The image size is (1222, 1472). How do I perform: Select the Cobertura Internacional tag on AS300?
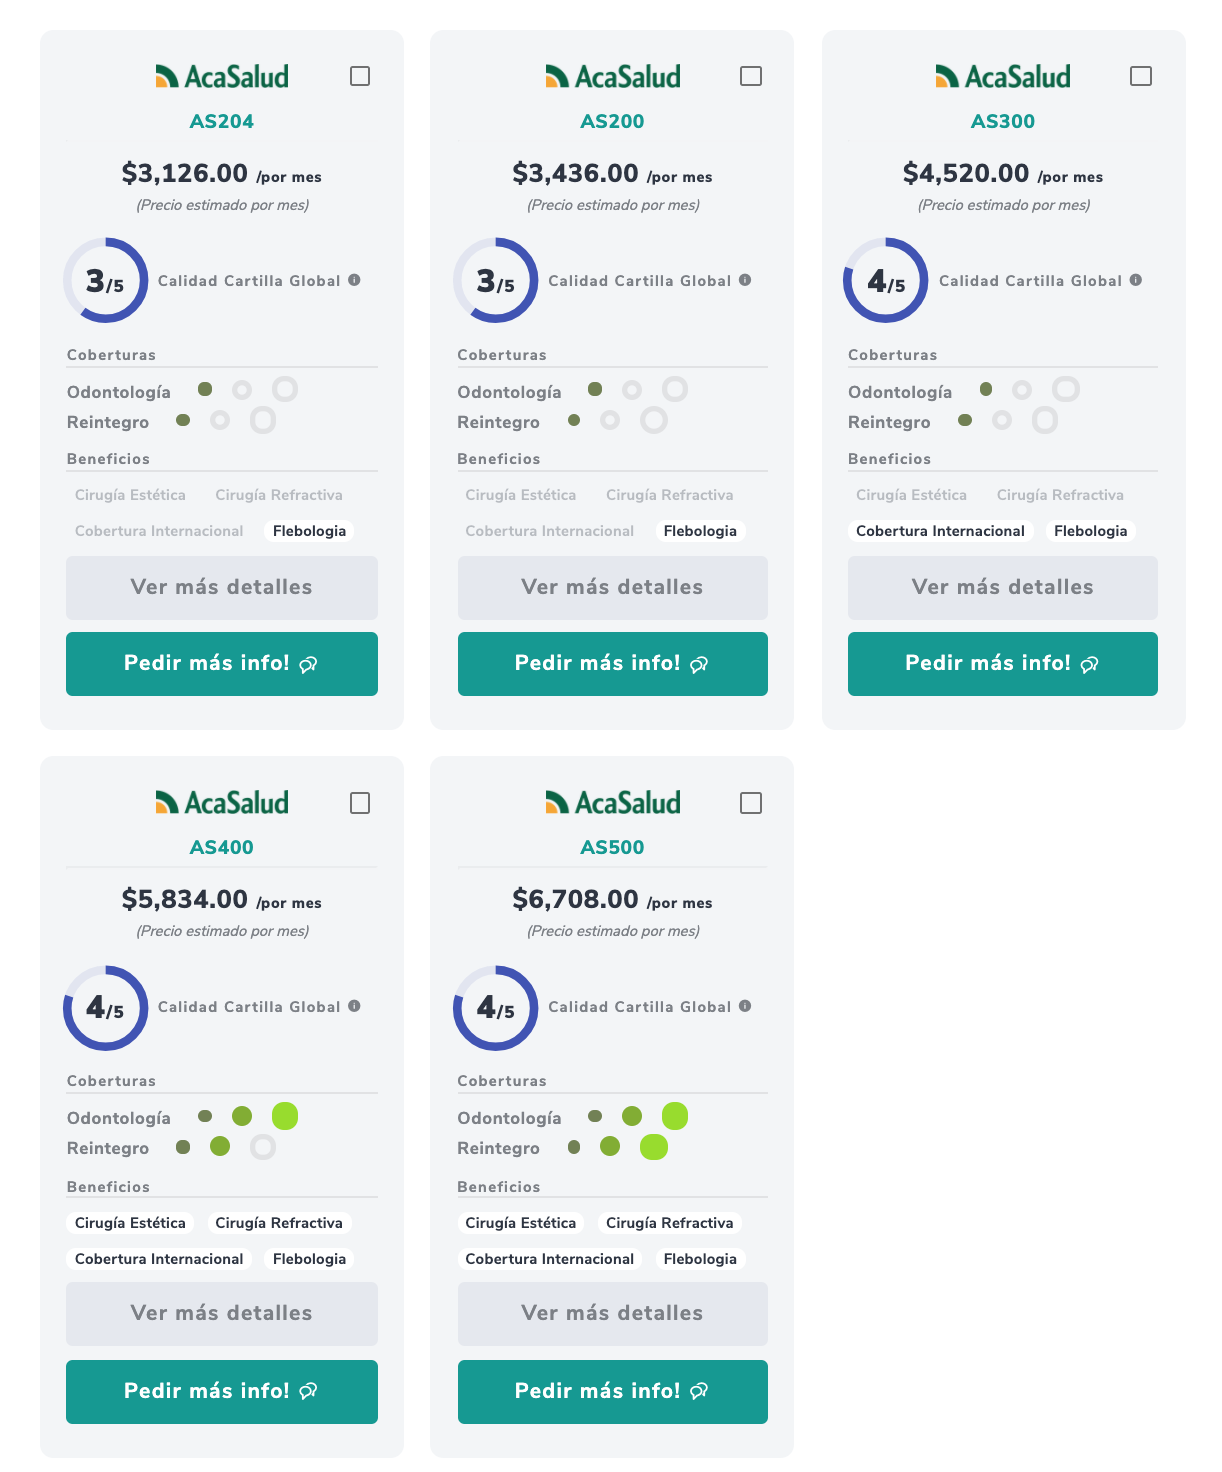pyautogui.click(x=940, y=531)
